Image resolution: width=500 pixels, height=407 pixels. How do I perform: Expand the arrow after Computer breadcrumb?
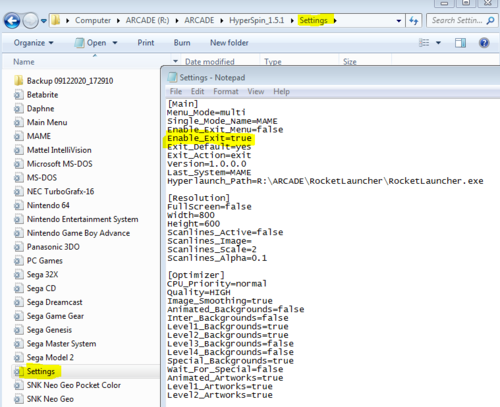(118, 21)
